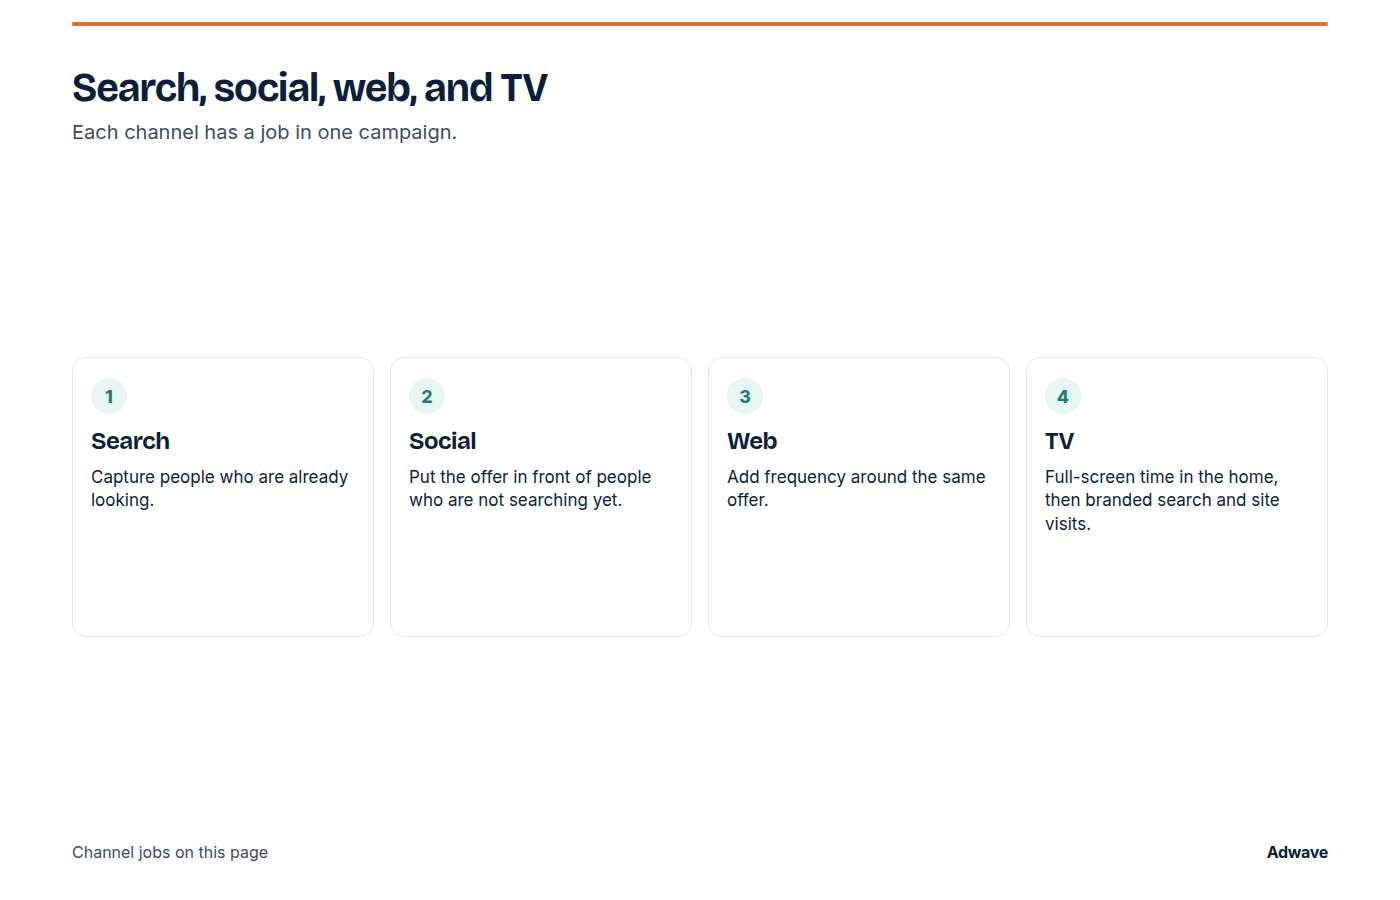
Task: Select the Web card heading
Action: (752, 441)
